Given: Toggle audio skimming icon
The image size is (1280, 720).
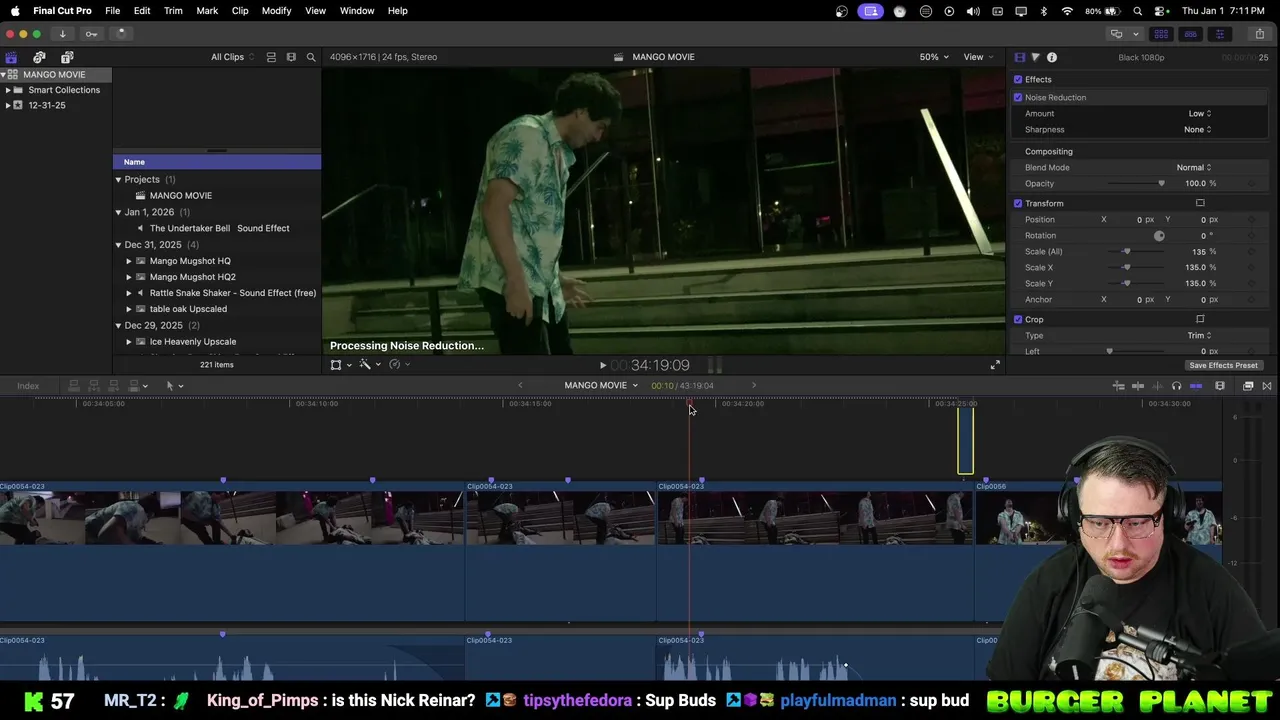Looking at the screenshot, I should 1157,386.
